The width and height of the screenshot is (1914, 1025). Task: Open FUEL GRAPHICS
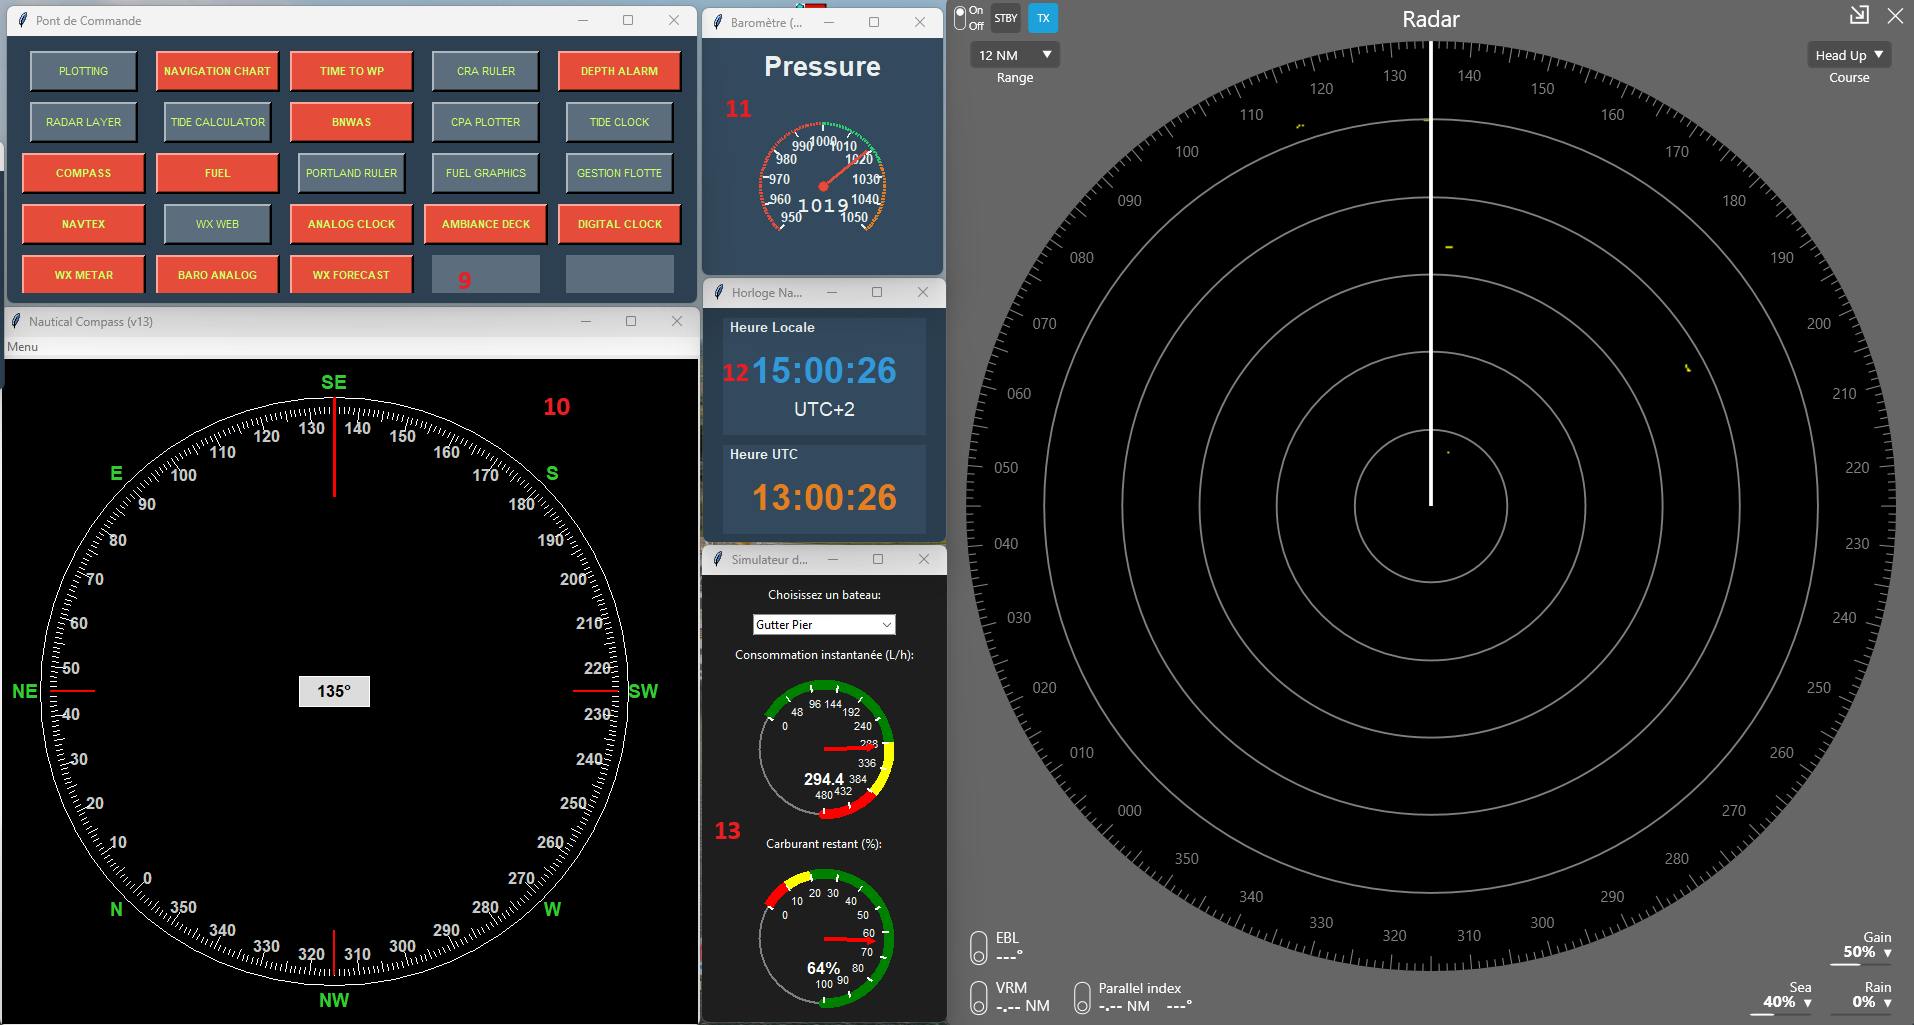coord(485,173)
